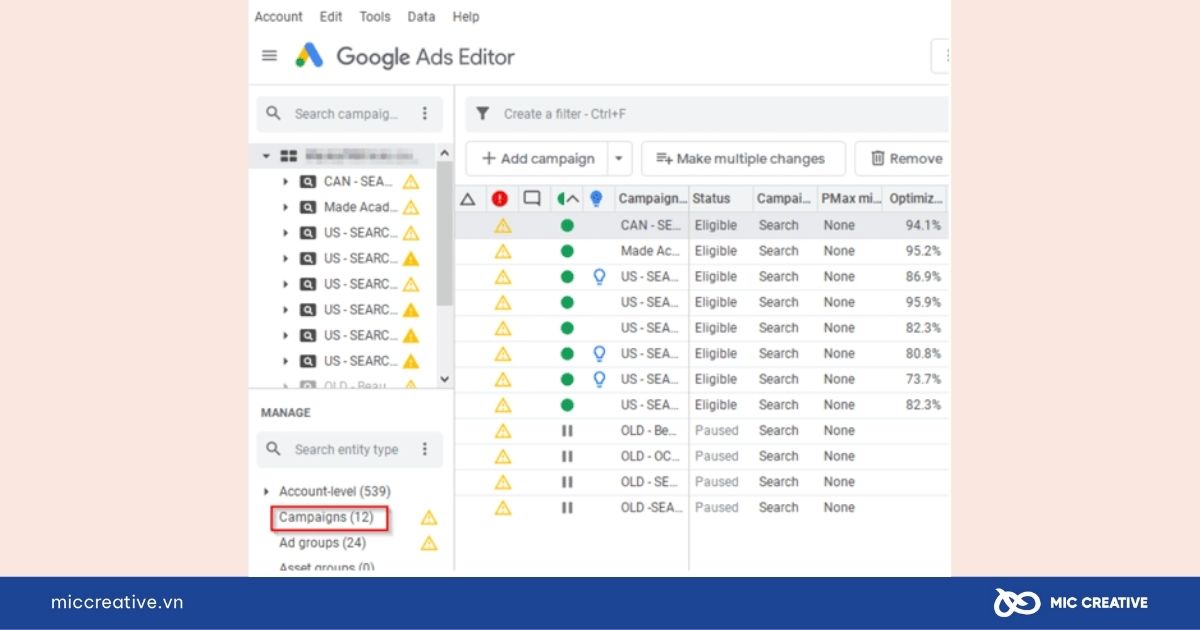The width and height of the screenshot is (1200, 630).
Task: Click the lightbulb in the 73.7% row
Action: point(599,379)
